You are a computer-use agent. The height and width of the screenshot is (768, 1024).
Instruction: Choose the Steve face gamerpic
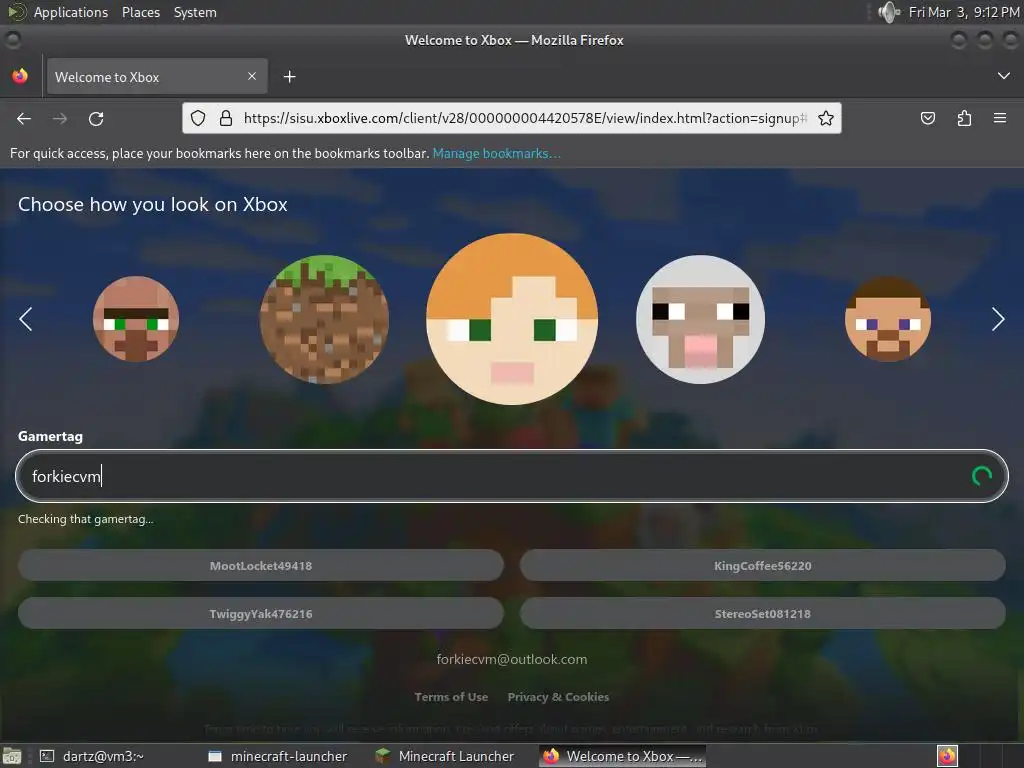pyautogui.click(x=888, y=319)
